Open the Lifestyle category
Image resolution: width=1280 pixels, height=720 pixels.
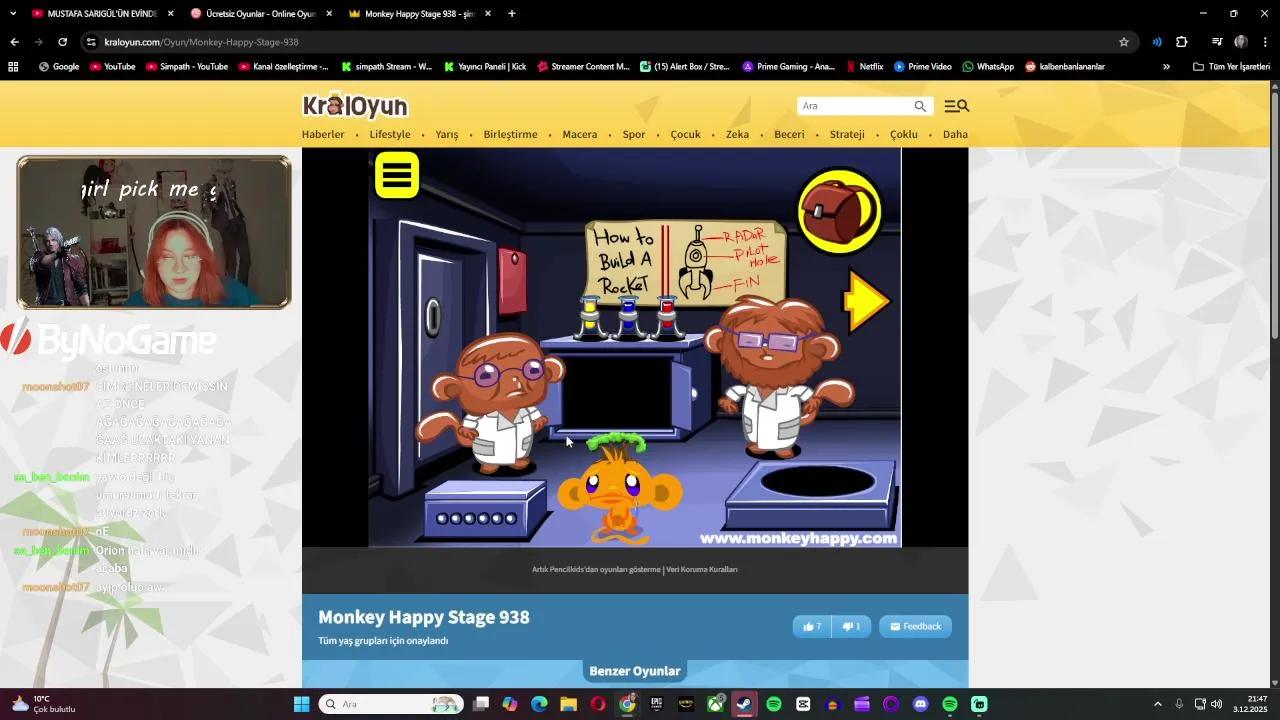coord(390,134)
